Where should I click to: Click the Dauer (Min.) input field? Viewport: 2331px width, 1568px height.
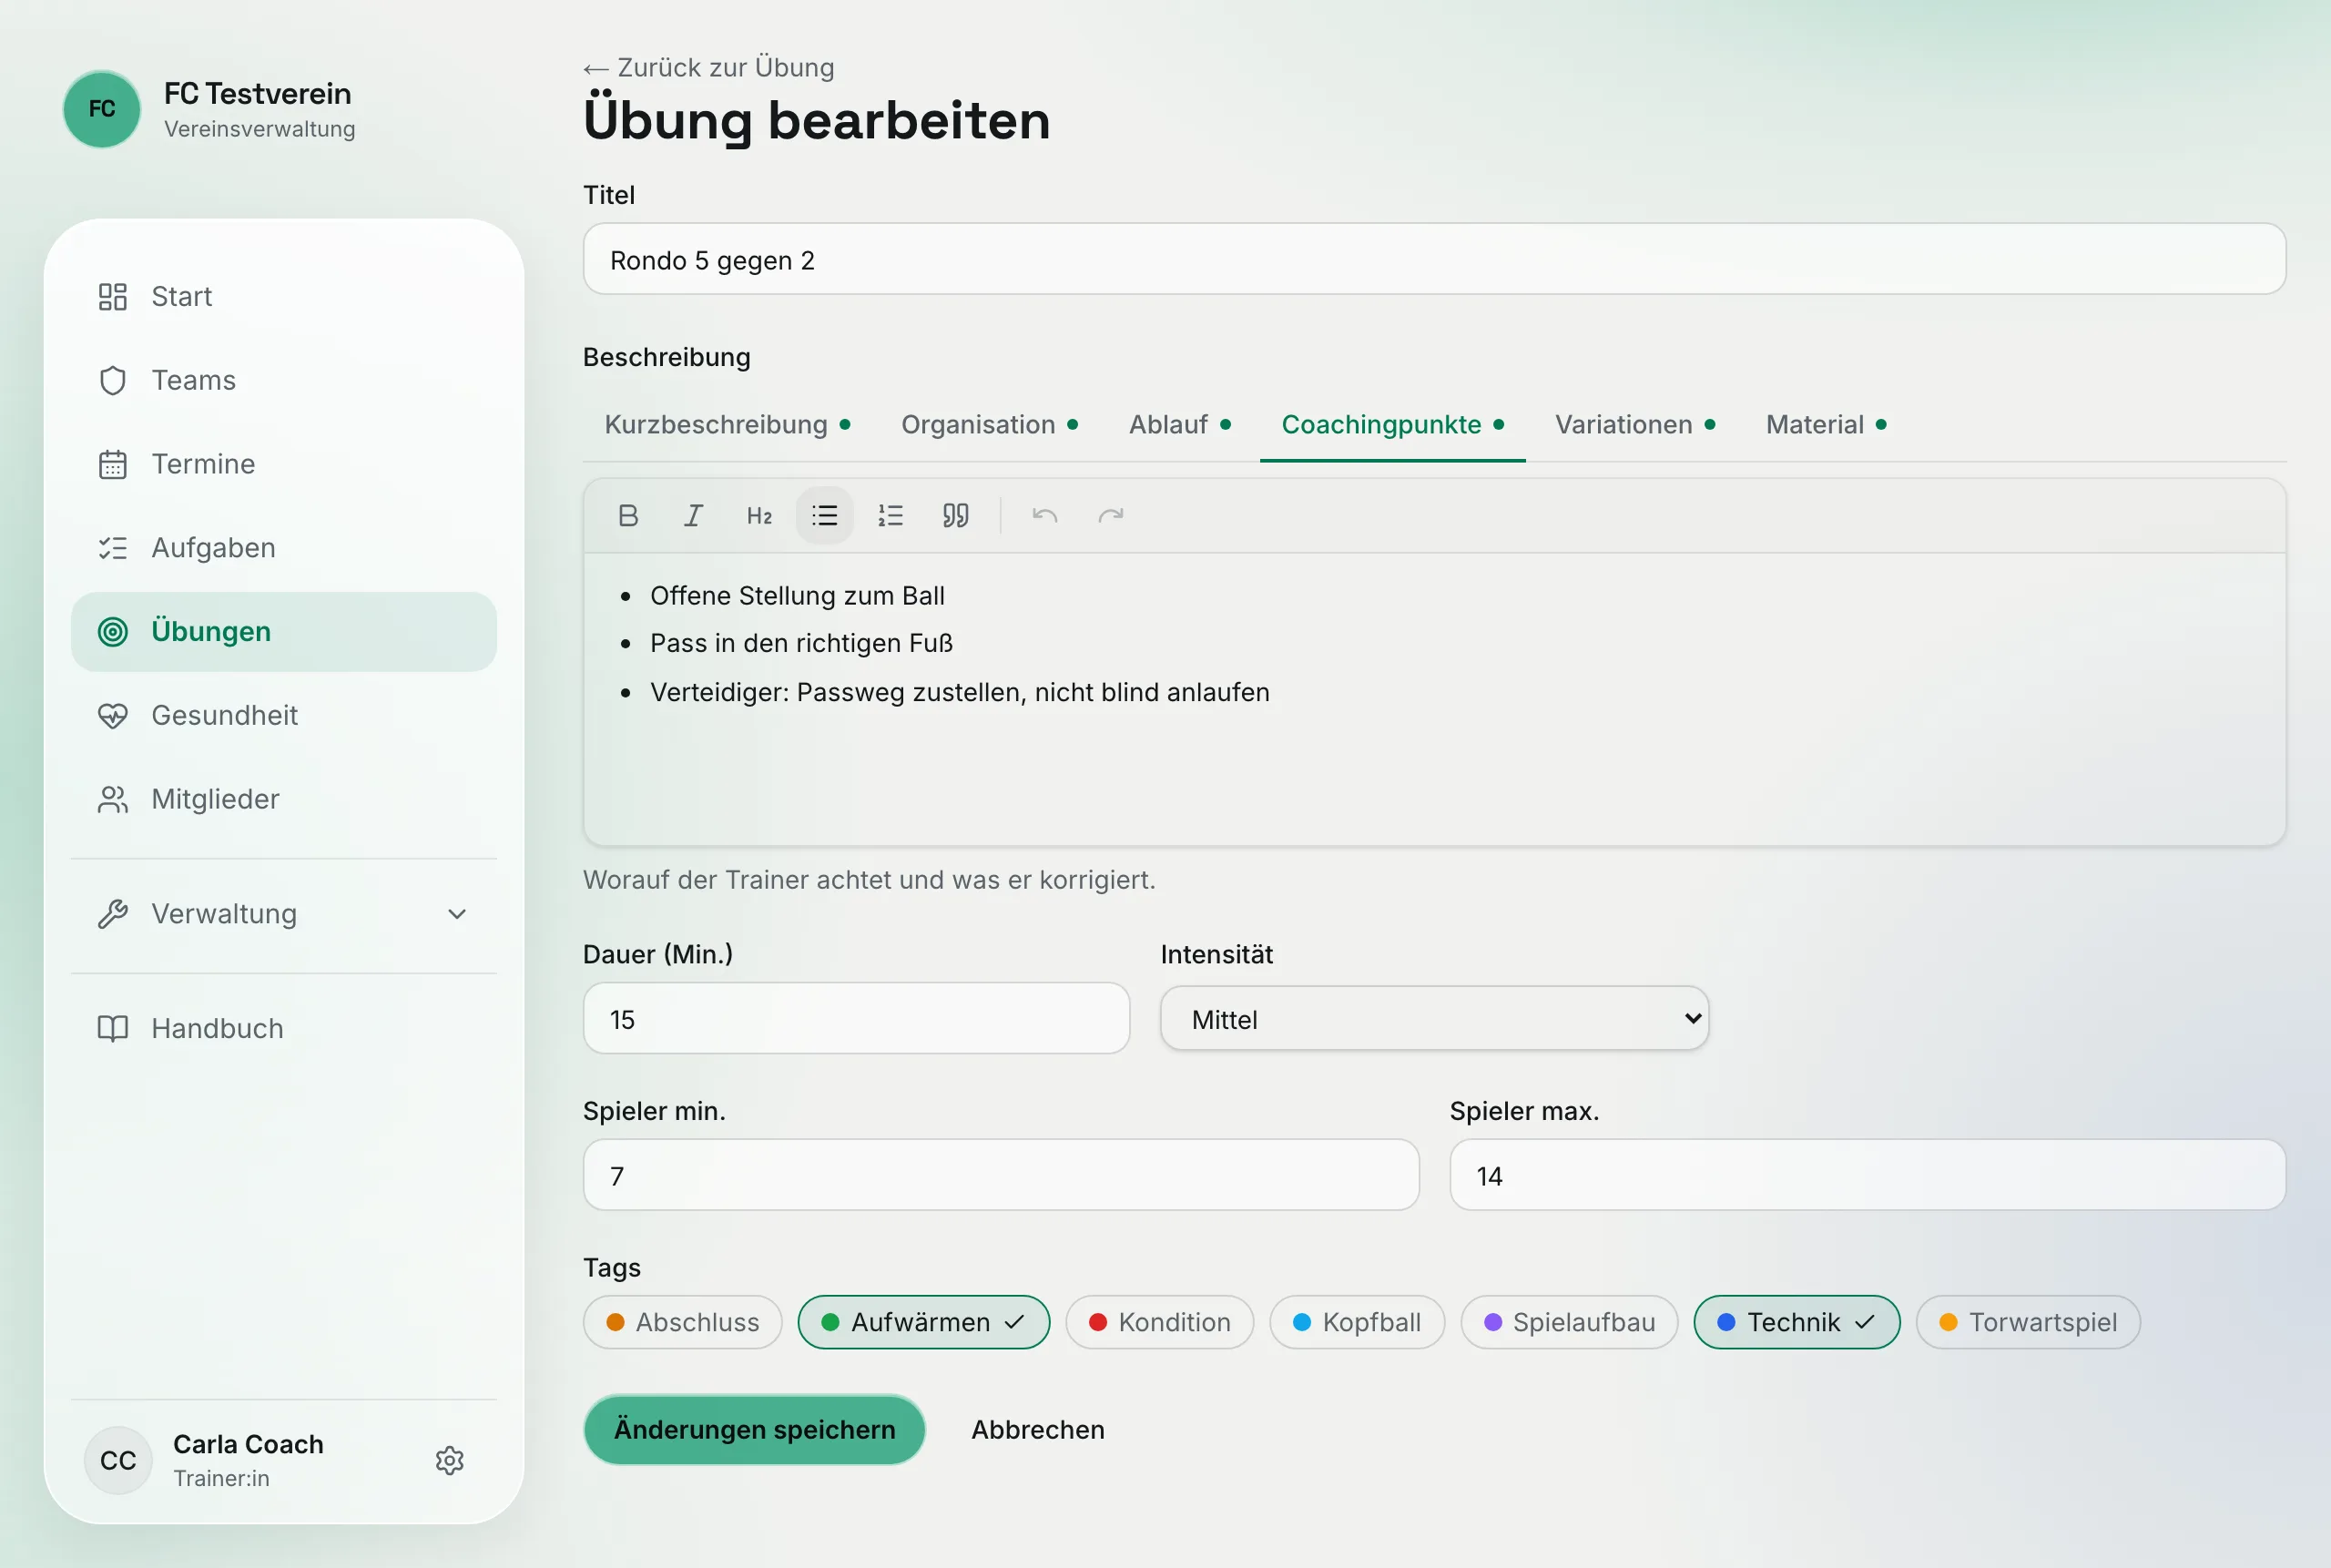click(x=856, y=1019)
